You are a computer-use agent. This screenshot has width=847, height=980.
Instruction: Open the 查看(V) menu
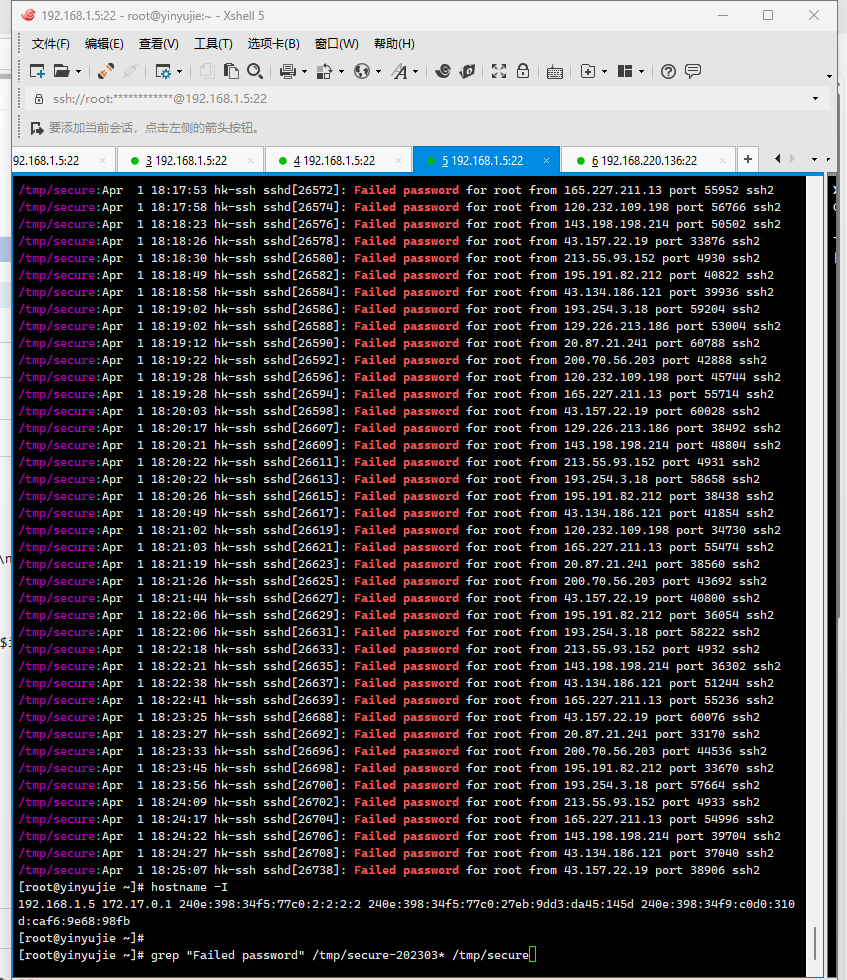tap(159, 44)
